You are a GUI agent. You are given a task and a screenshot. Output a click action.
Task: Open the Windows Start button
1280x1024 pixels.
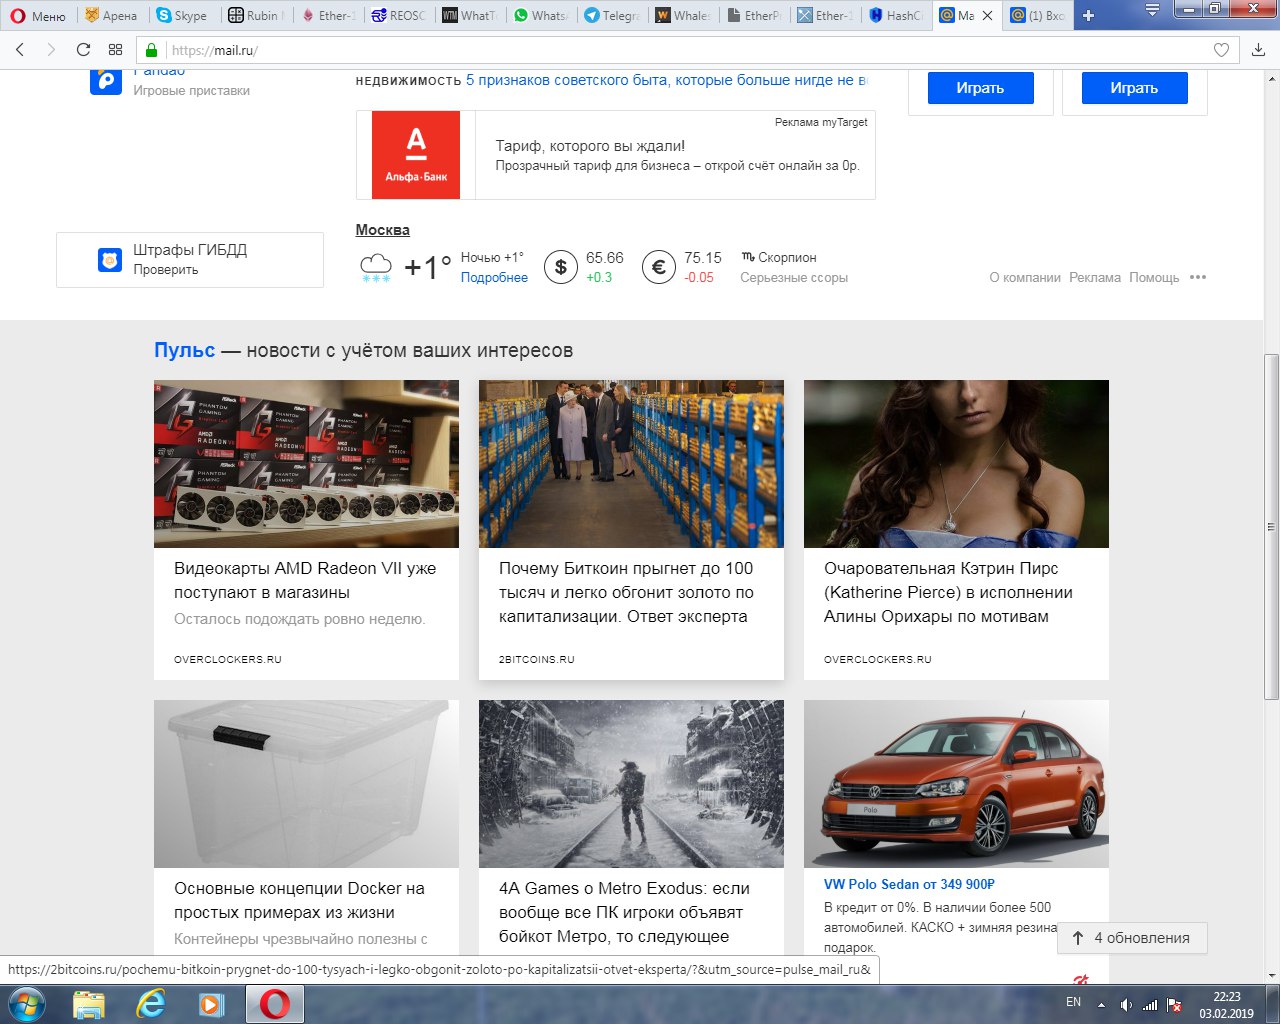(27, 1004)
